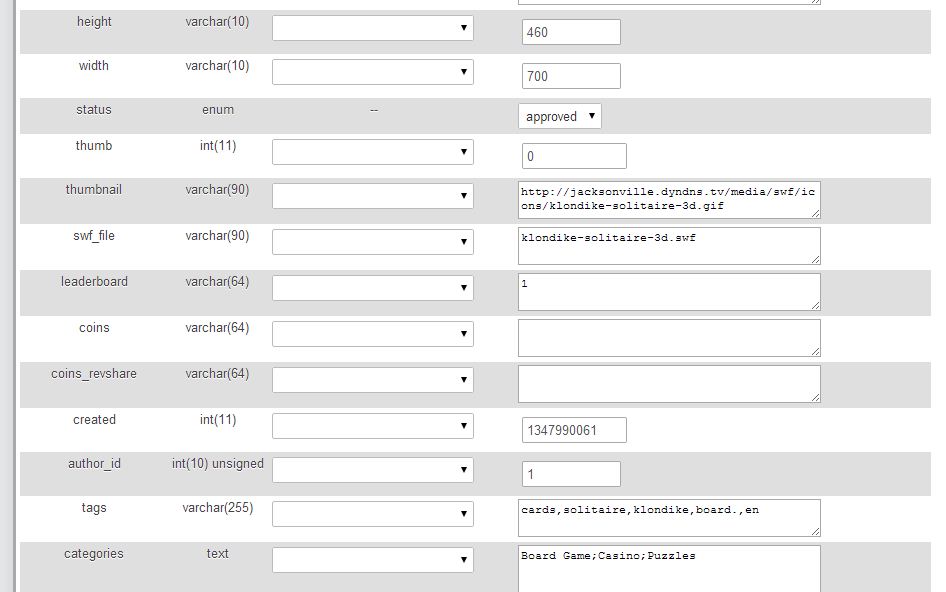The width and height of the screenshot is (946, 592).
Task: Click the width value field
Action: [571, 76]
